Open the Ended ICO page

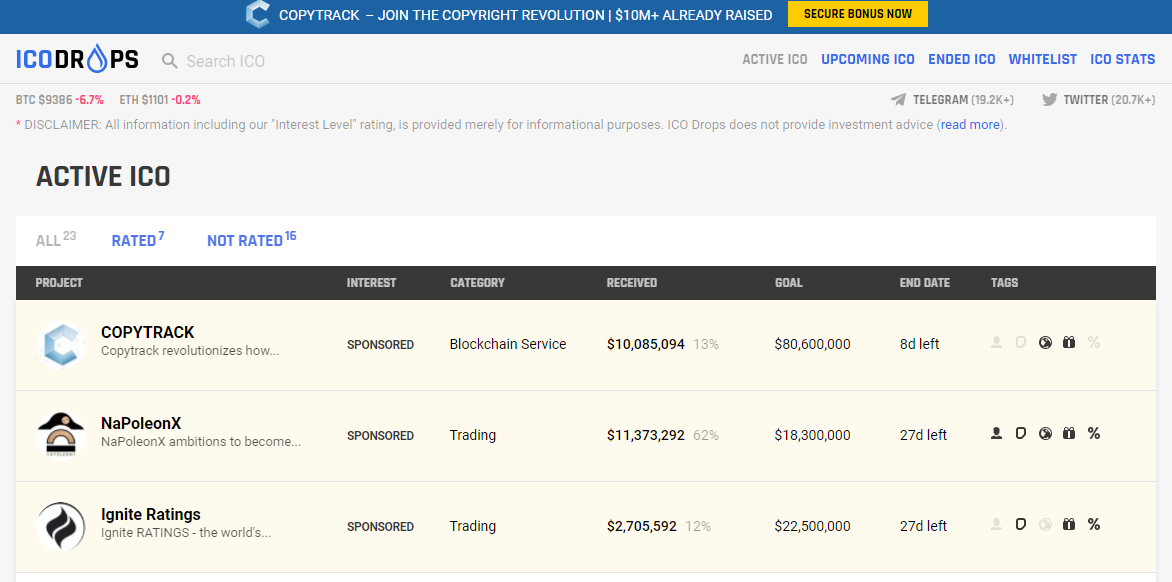[961, 59]
